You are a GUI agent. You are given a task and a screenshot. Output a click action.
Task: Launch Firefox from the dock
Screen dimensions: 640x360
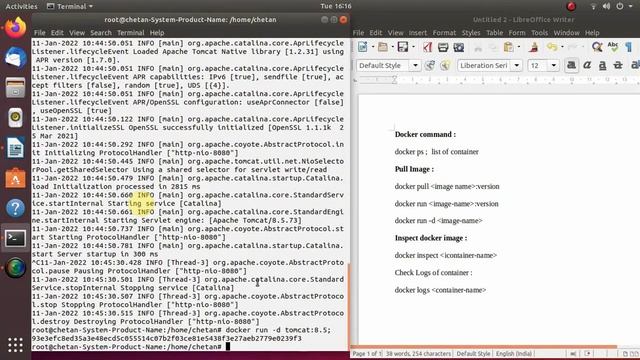(x=15, y=28)
